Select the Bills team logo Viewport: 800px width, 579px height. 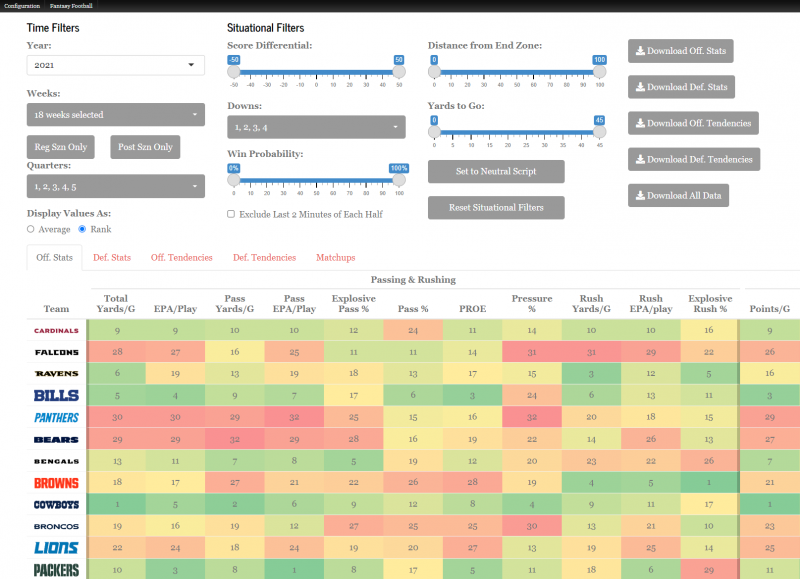56,395
